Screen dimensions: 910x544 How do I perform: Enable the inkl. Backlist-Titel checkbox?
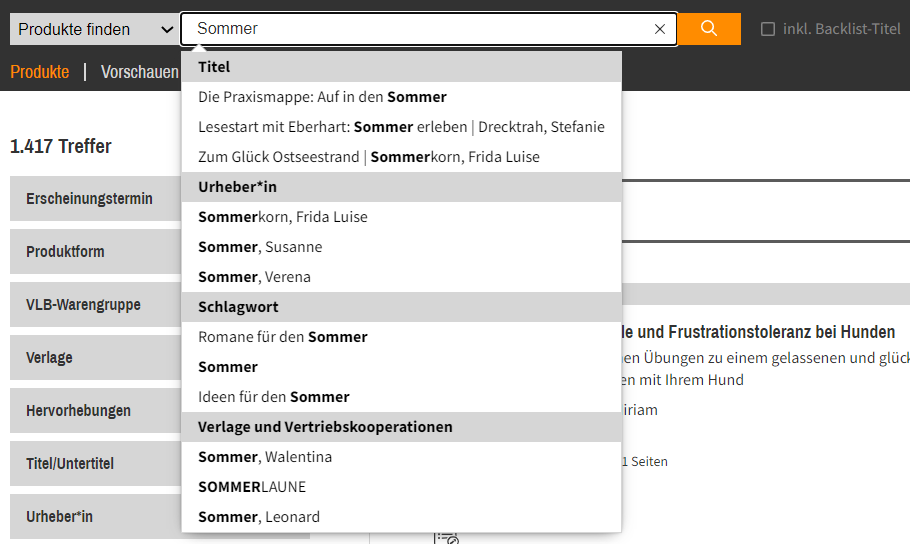pos(768,29)
